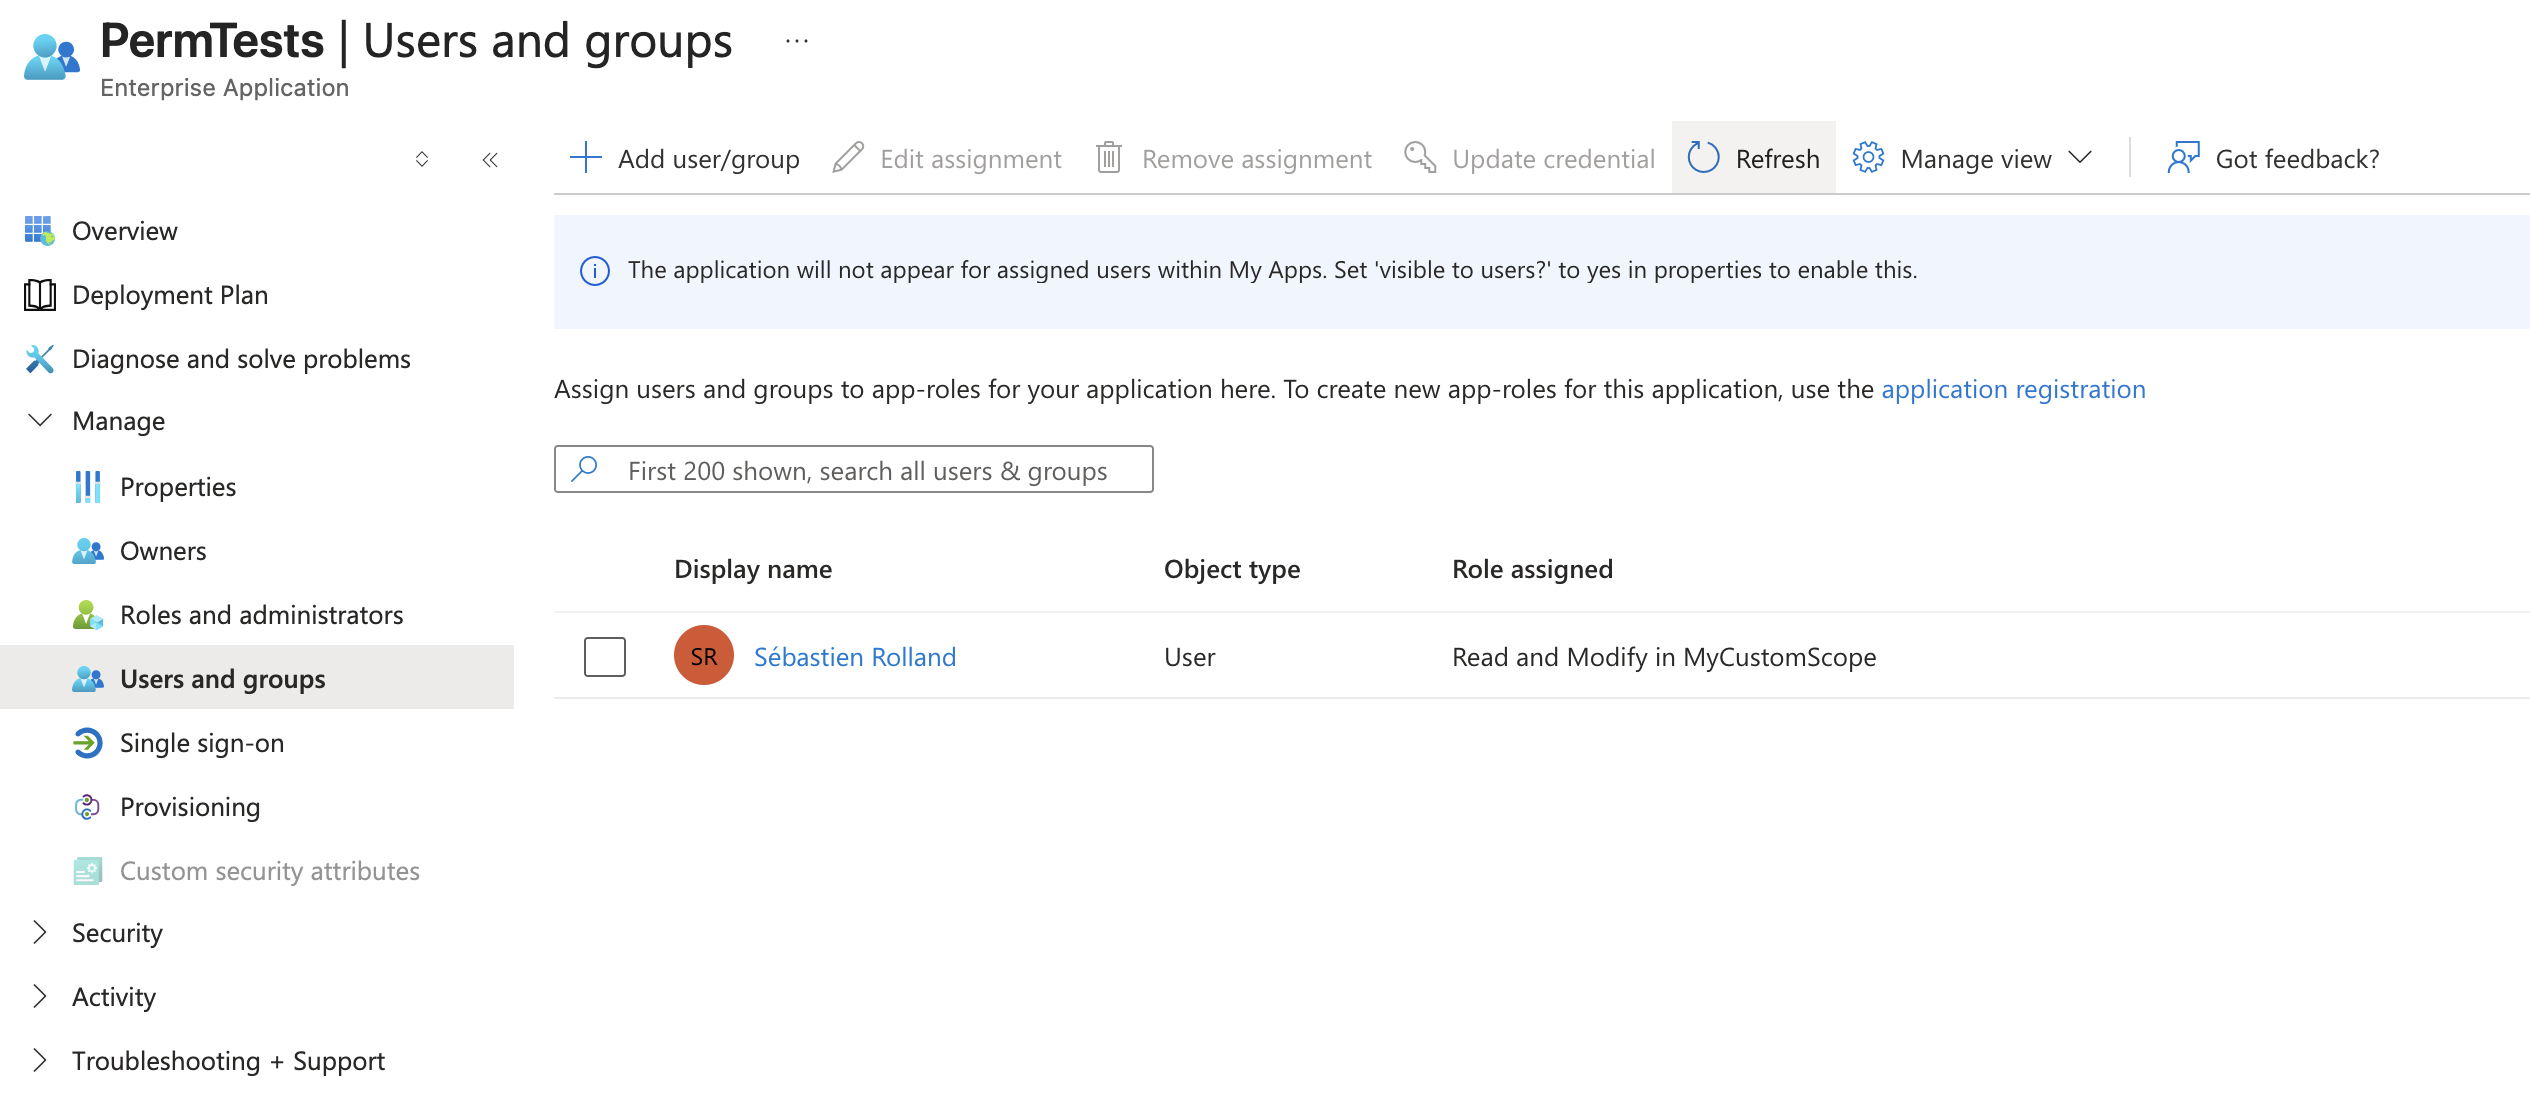Select the Deployment Plan icon
This screenshot has height=1112, width=2530.
pyautogui.click(x=39, y=294)
